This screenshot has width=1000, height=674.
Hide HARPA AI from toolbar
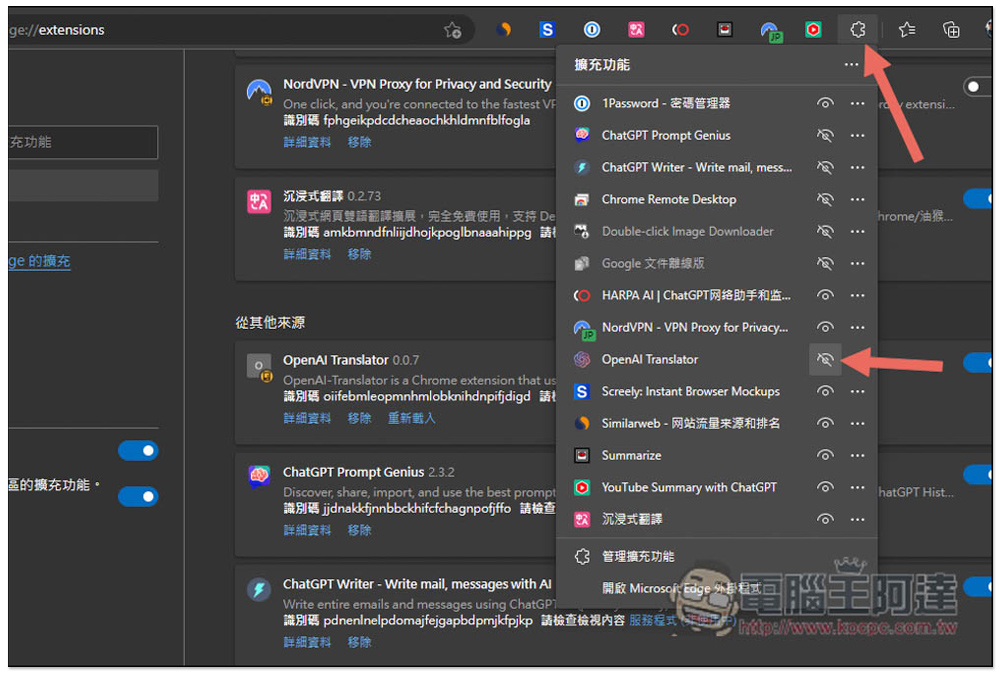pyautogui.click(x=825, y=295)
